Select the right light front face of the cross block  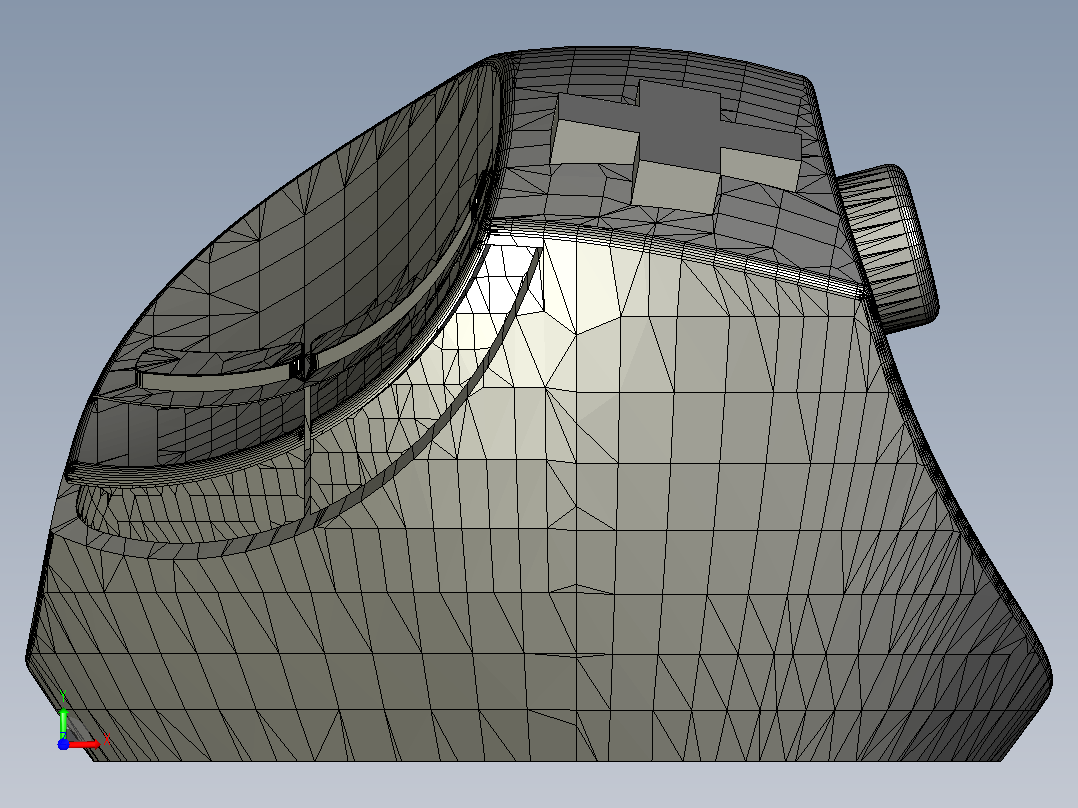point(759,168)
